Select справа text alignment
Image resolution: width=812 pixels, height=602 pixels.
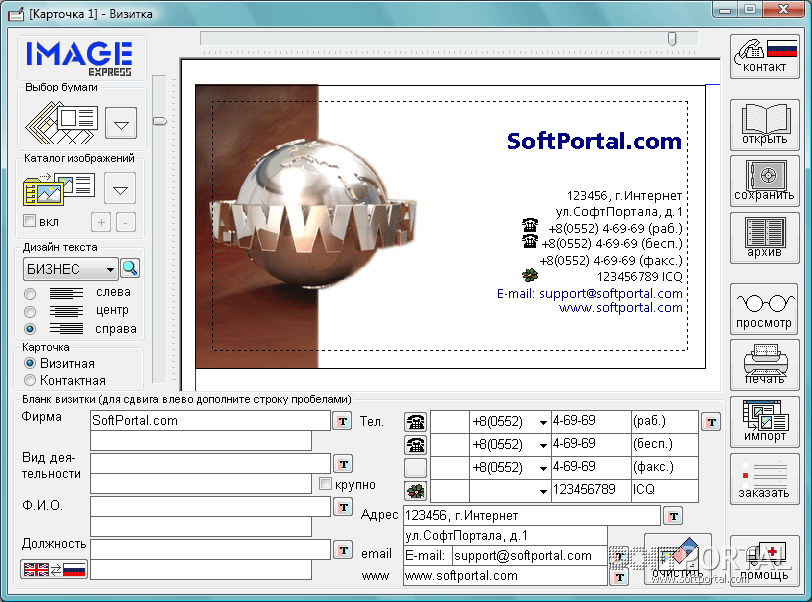(30, 328)
